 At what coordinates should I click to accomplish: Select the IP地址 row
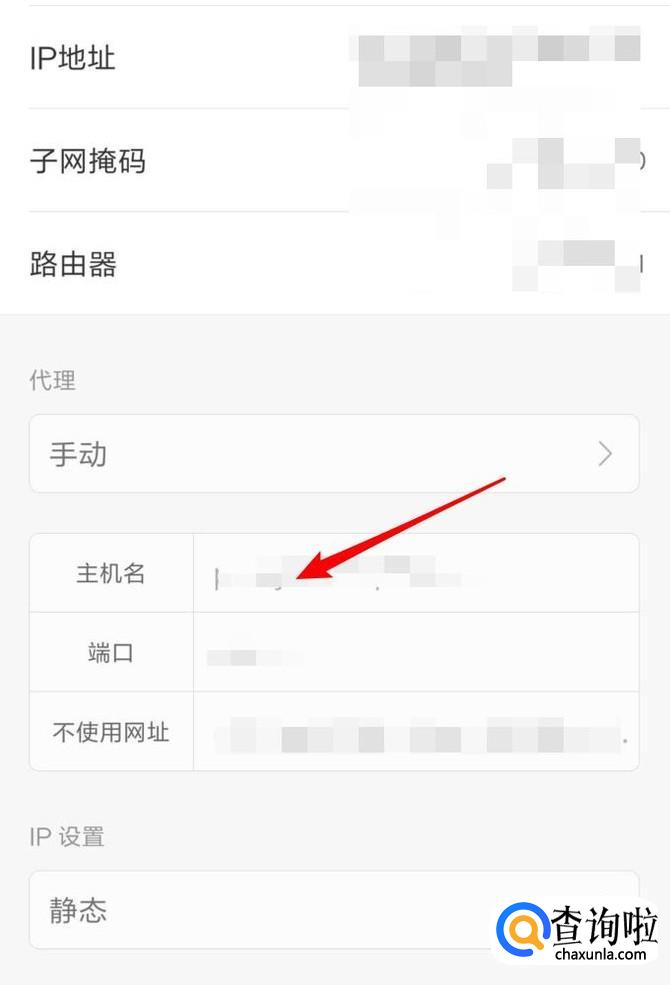(335, 57)
